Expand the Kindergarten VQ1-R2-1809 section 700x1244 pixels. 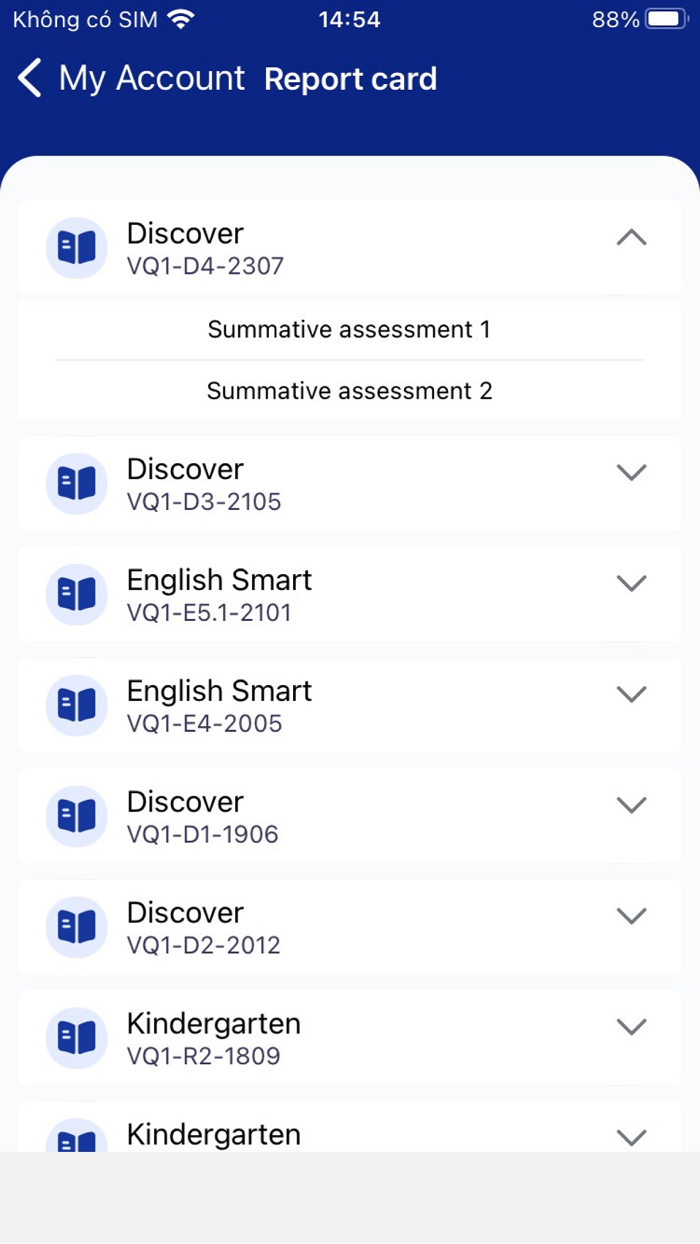pos(631,1027)
